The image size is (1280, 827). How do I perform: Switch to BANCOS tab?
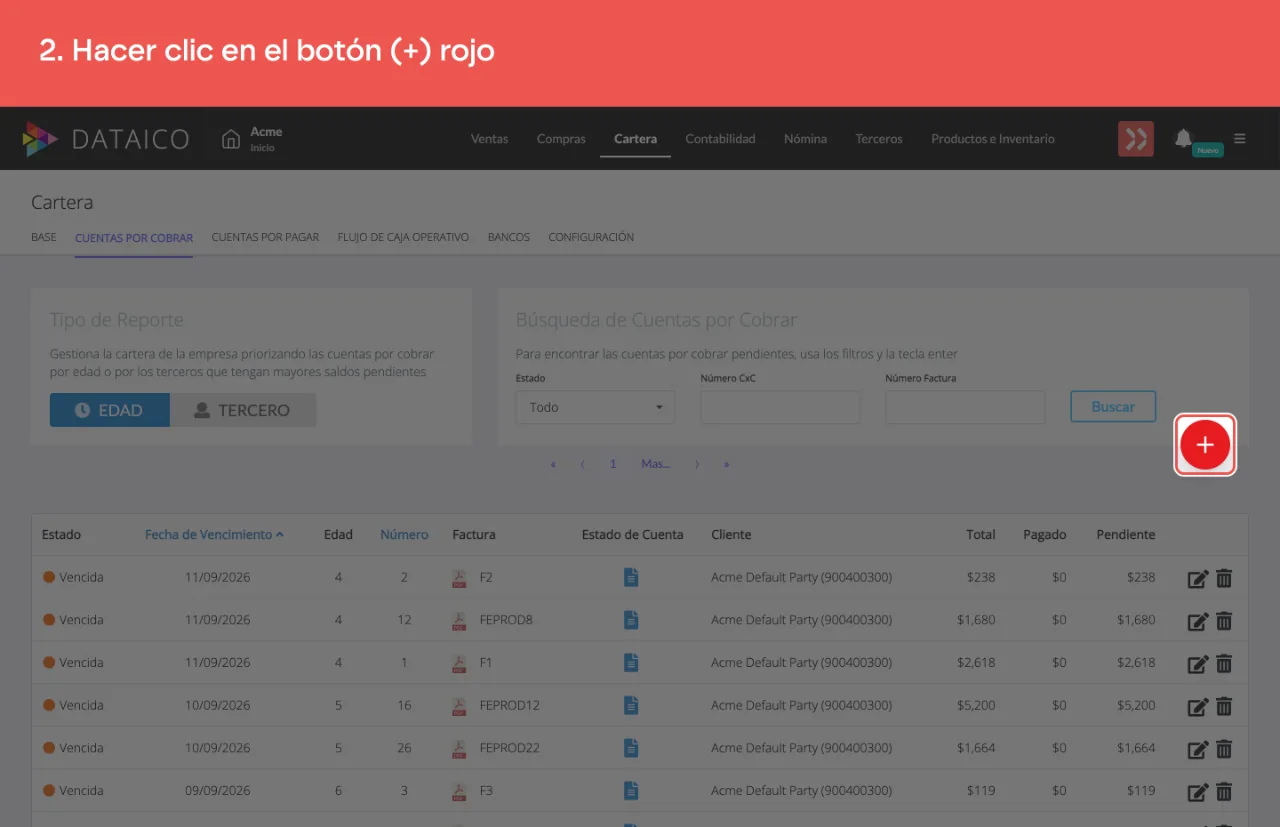[x=509, y=238]
